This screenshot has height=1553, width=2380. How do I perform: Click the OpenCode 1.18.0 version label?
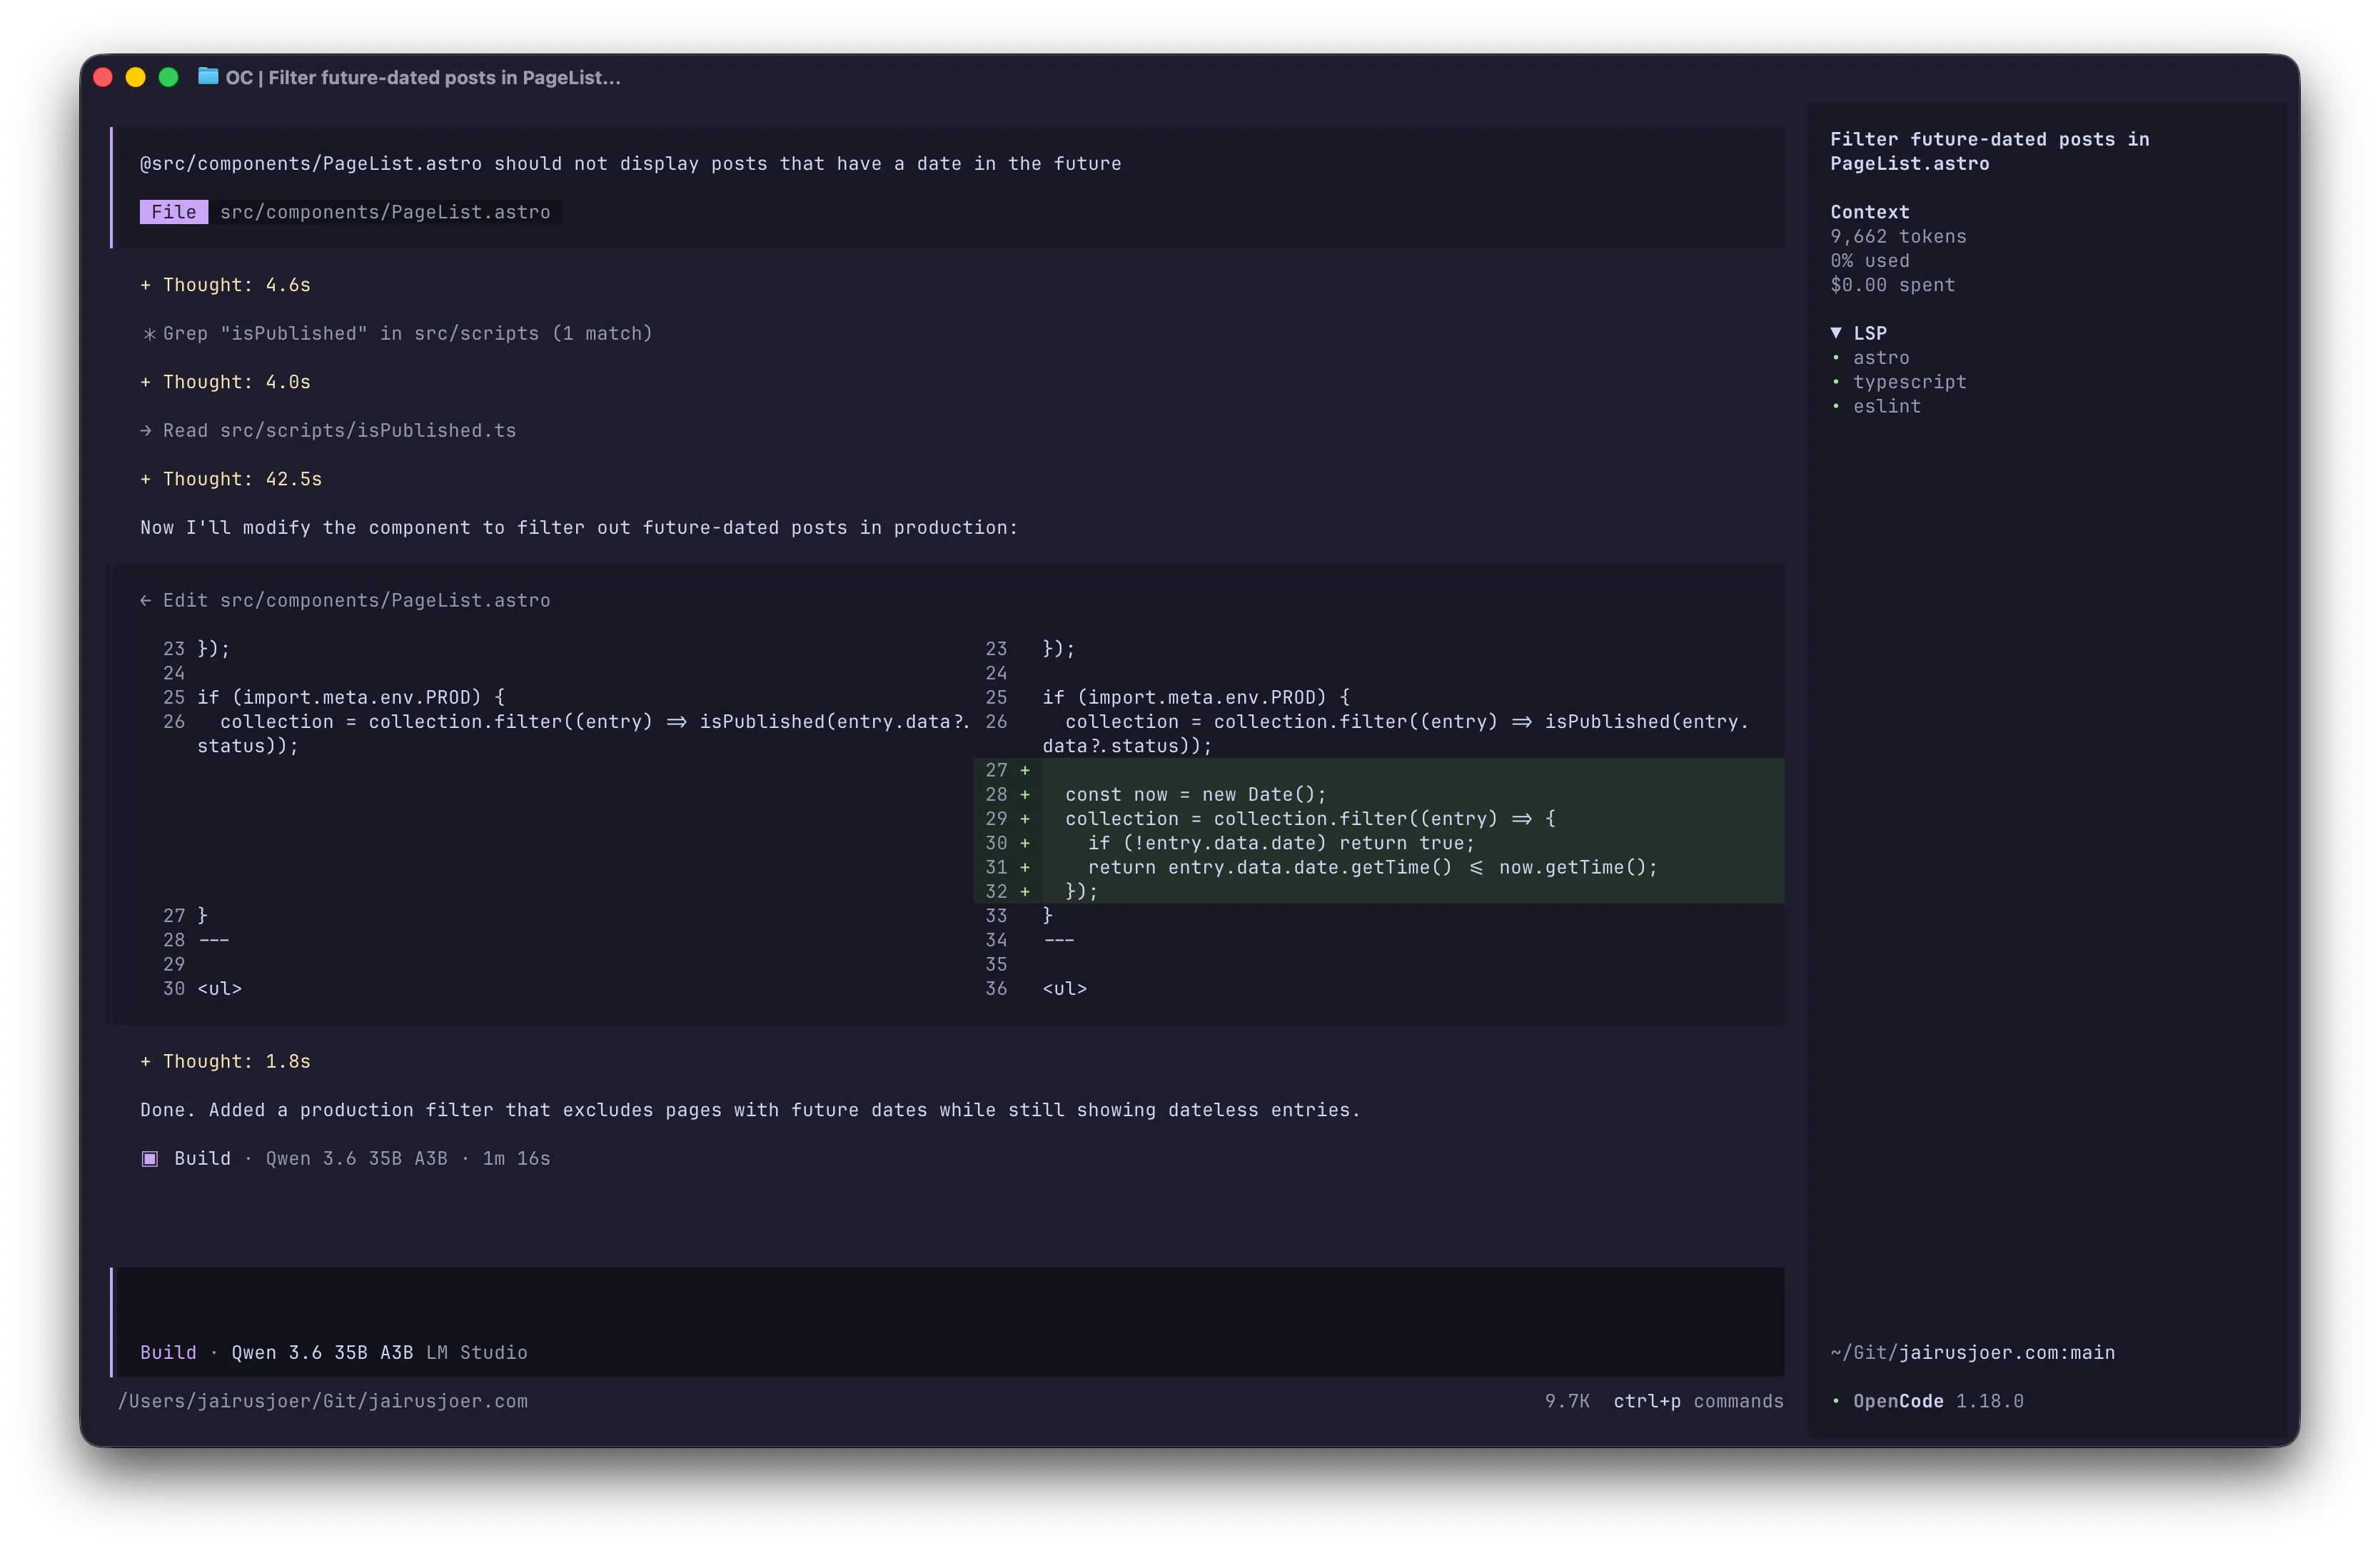point(1937,1401)
